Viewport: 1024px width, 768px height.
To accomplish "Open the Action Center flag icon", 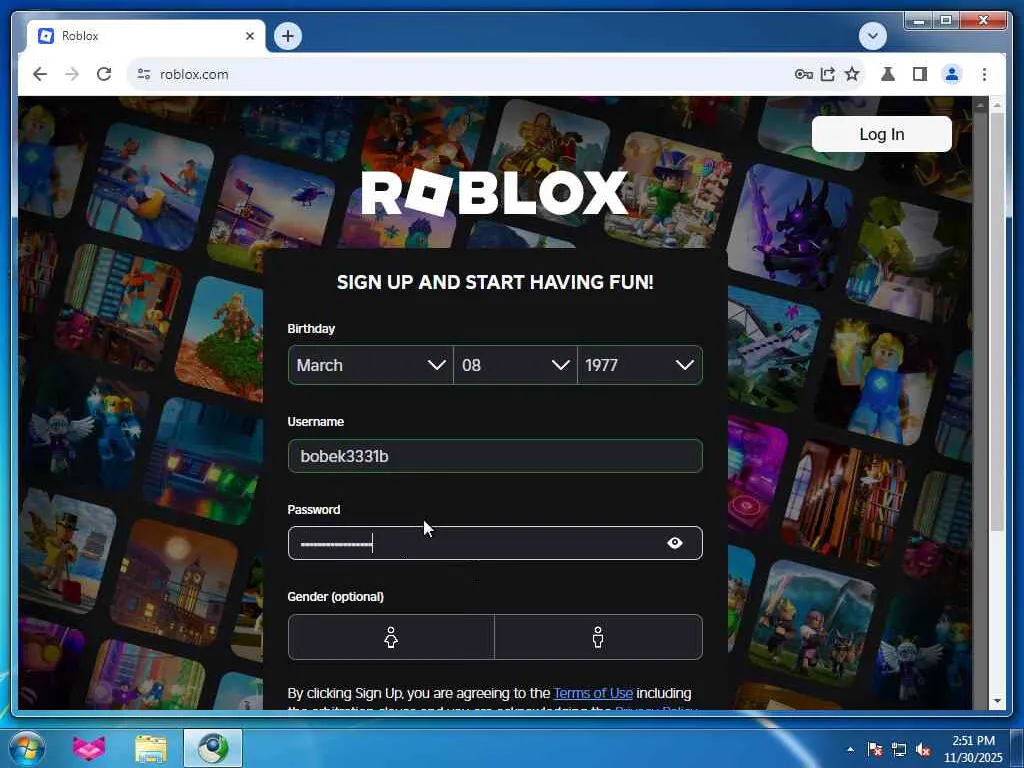I will pyautogui.click(x=874, y=749).
